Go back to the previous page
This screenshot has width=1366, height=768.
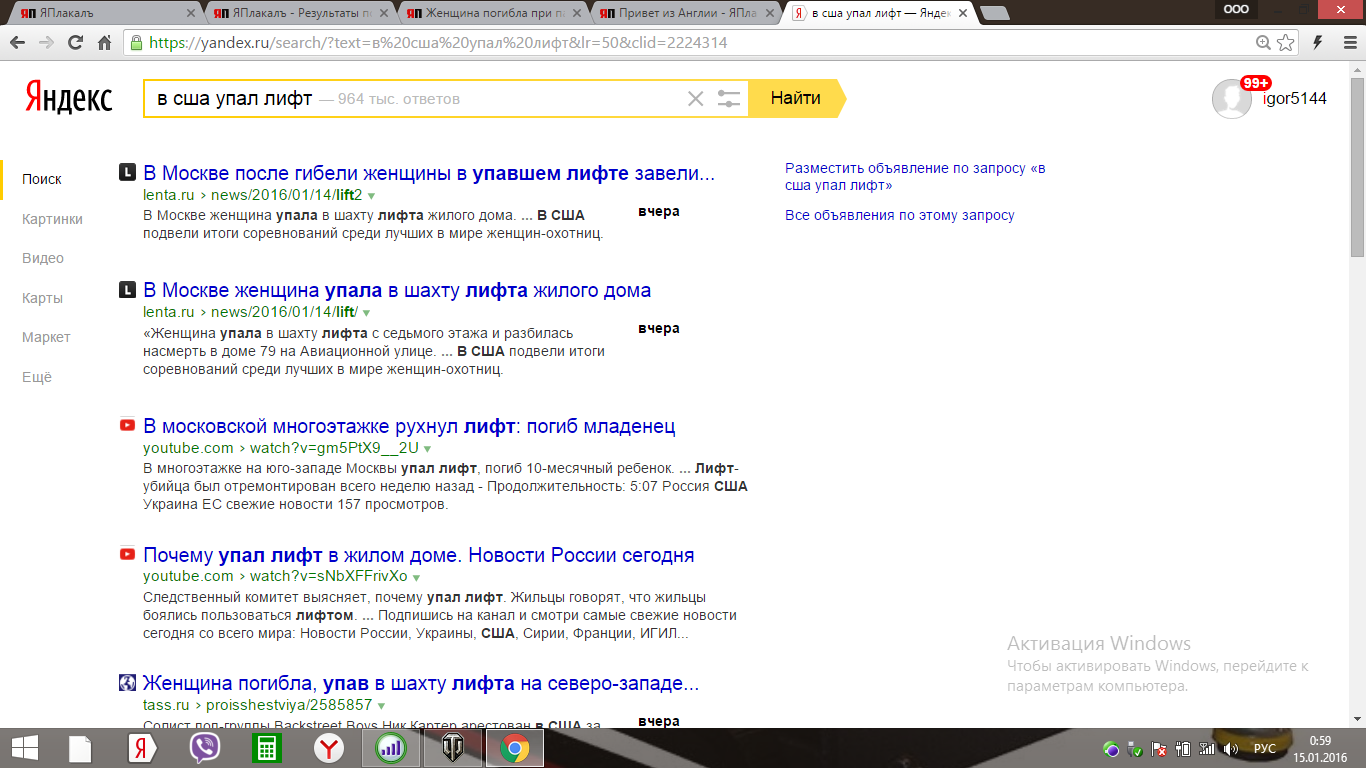tap(17, 43)
